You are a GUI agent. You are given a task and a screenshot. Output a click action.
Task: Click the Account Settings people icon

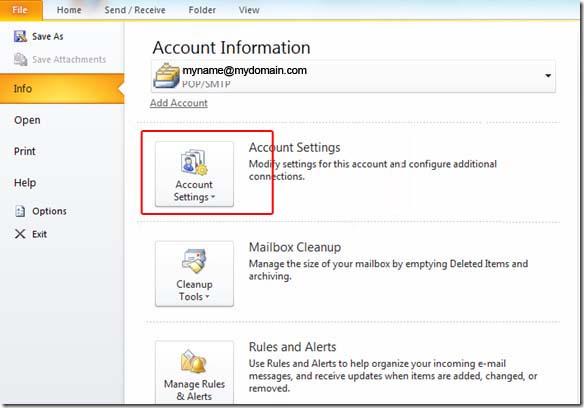click(194, 162)
